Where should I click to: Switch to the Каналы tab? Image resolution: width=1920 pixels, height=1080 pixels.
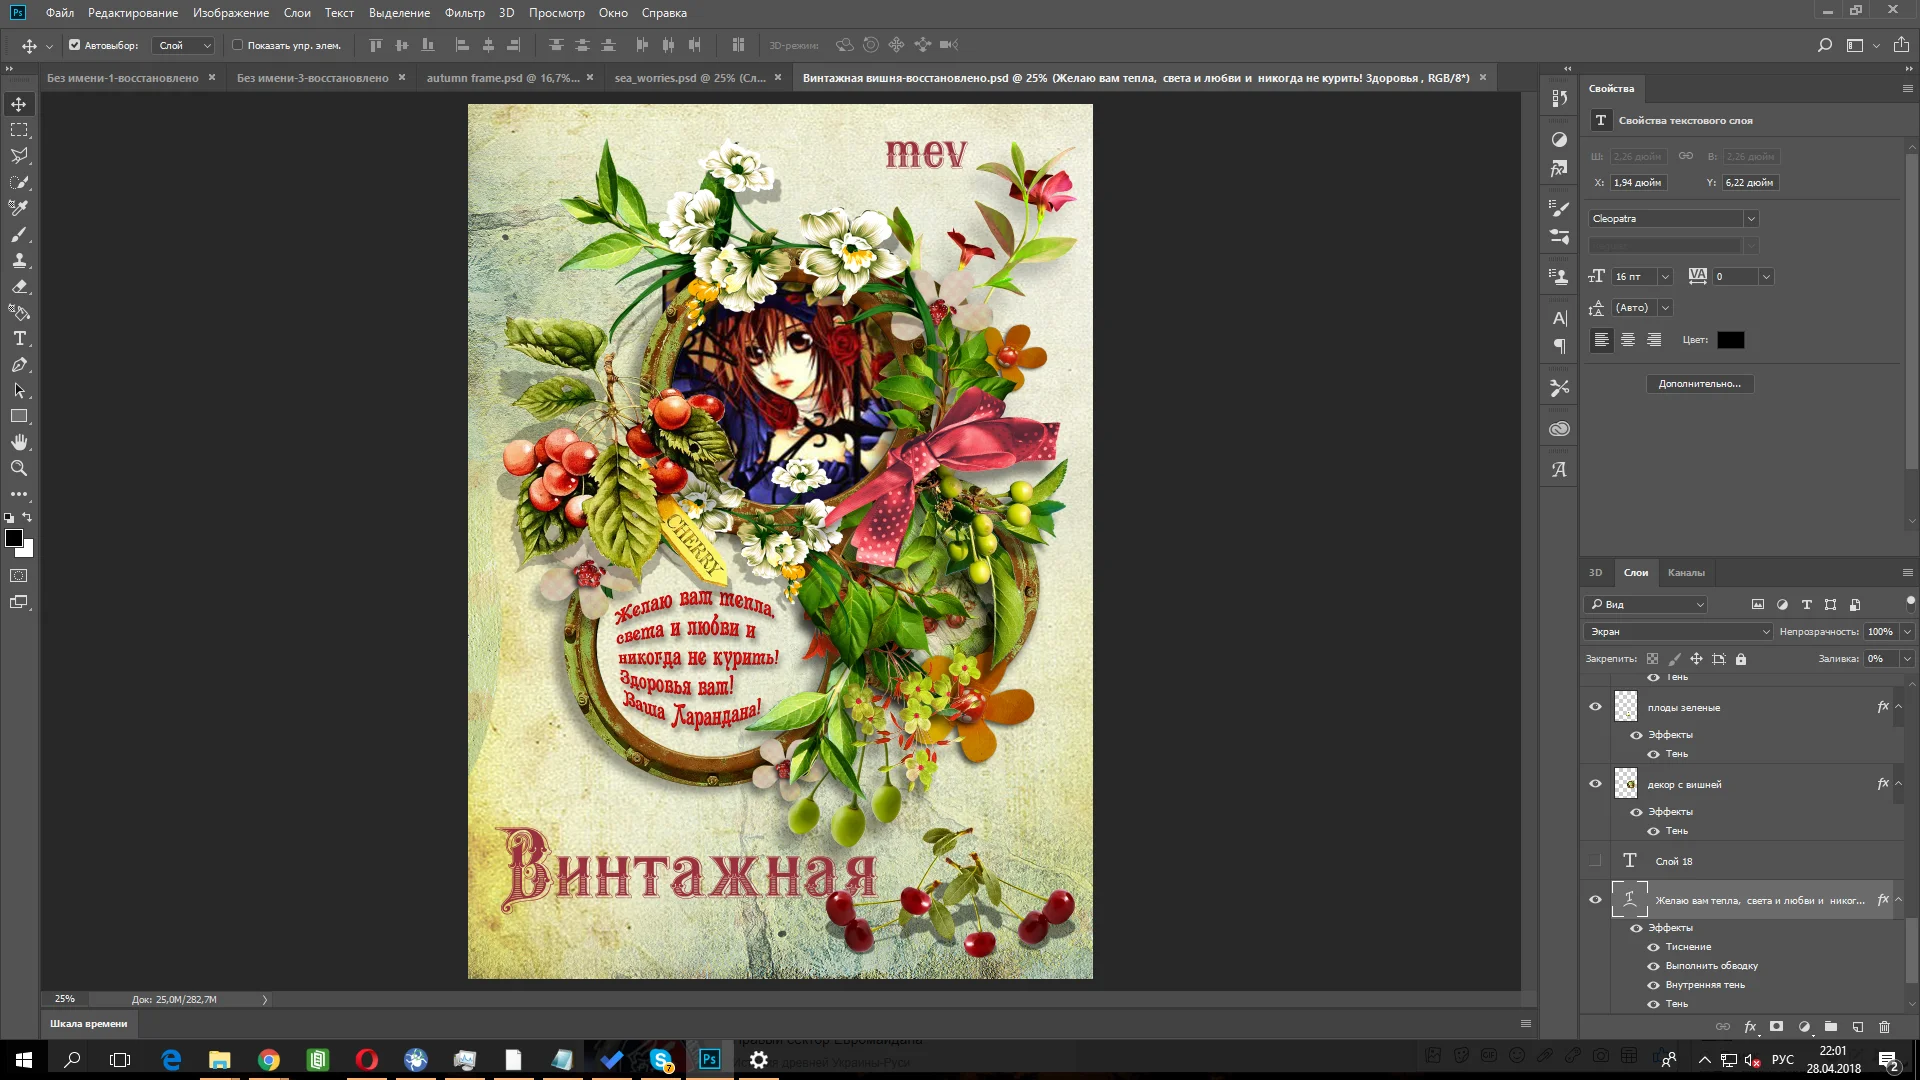click(x=1685, y=573)
